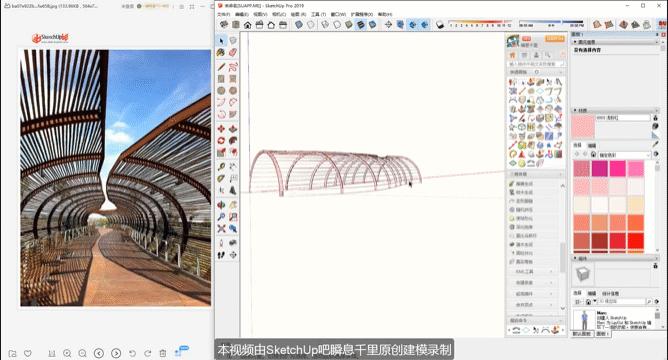This screenshot has width=668, height=360.
Task: Collapse the materials panel header triangle
Action: pyautogui.click(x=575, y=110)
